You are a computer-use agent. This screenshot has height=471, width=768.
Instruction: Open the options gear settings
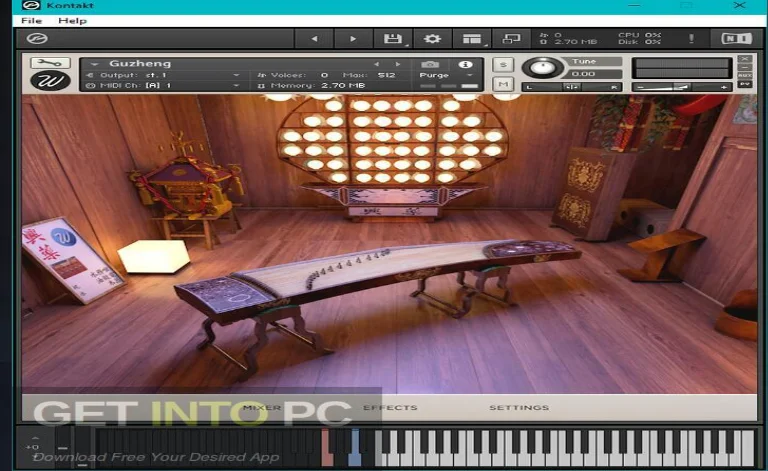[x=432, y=39]
